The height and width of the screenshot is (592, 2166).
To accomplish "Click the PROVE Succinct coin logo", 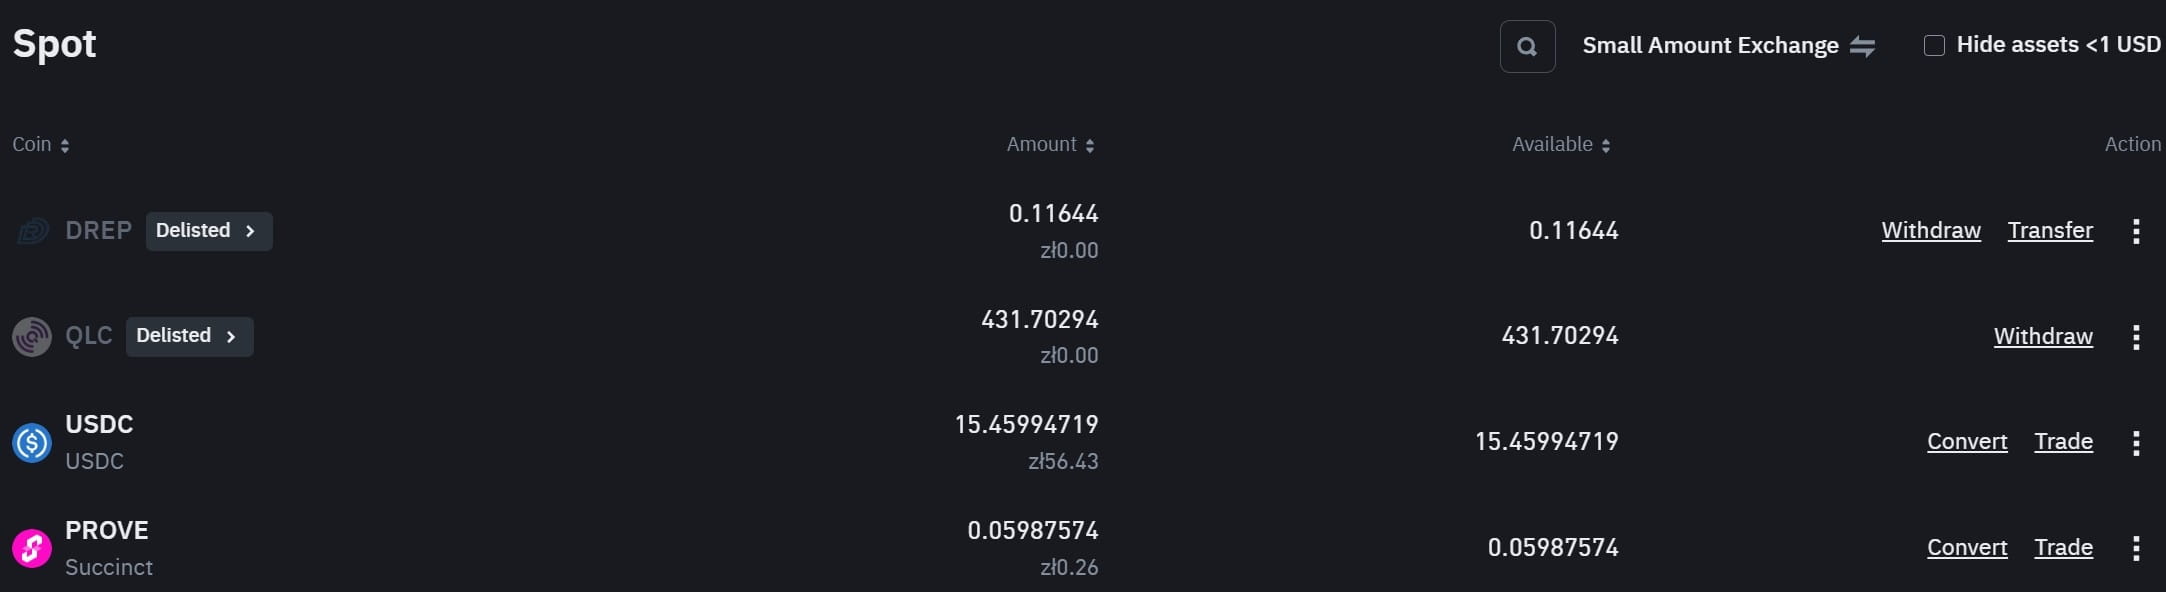I will click(x=32, y=548).
